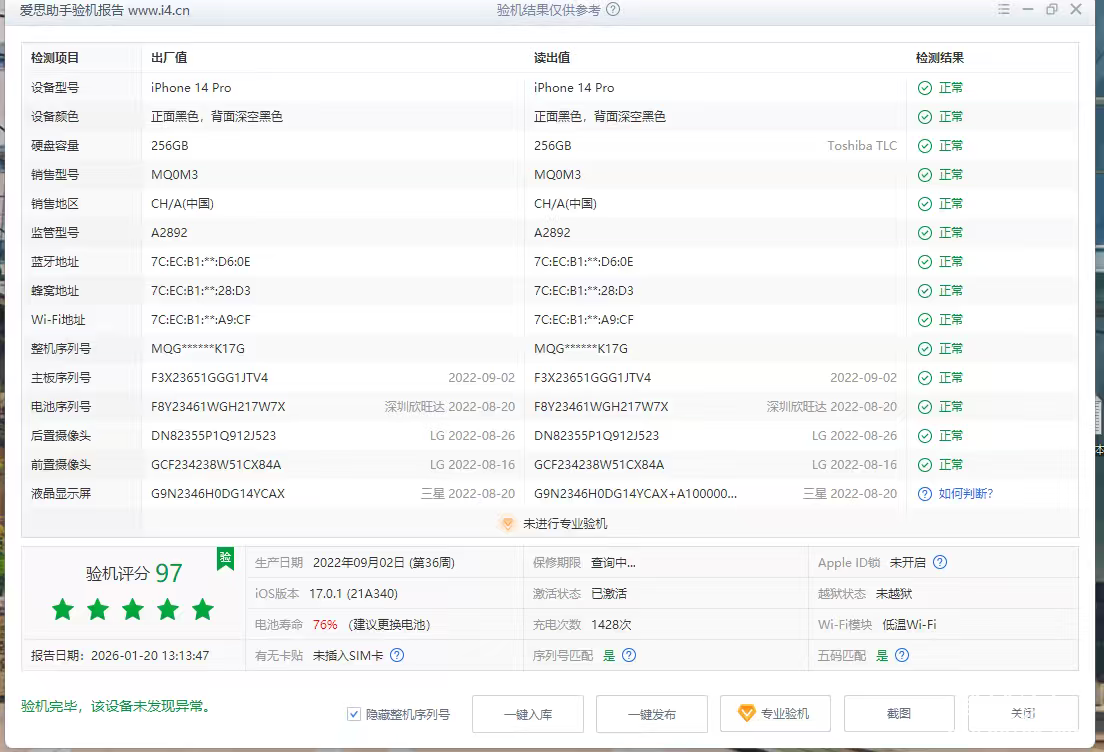Click the help icon next to Apple ID锁
The height and width of the screenshot is (752, 1104).
[939, 562]
